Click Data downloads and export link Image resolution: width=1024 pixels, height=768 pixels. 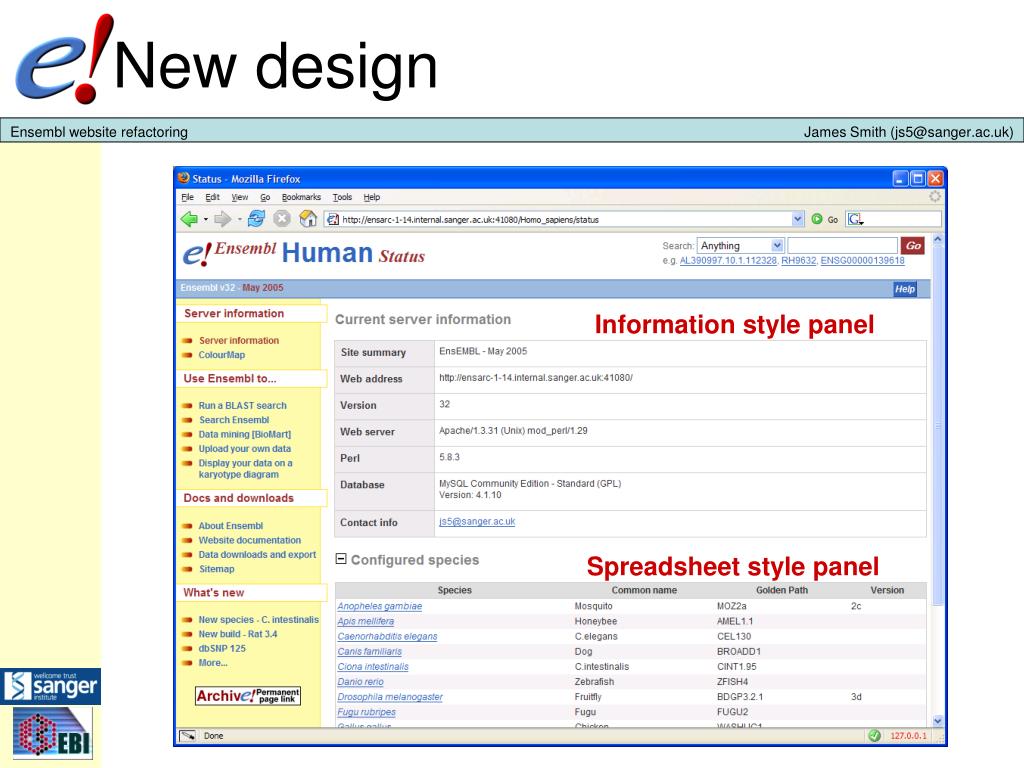pyautogui.click(x=257, y=554)
